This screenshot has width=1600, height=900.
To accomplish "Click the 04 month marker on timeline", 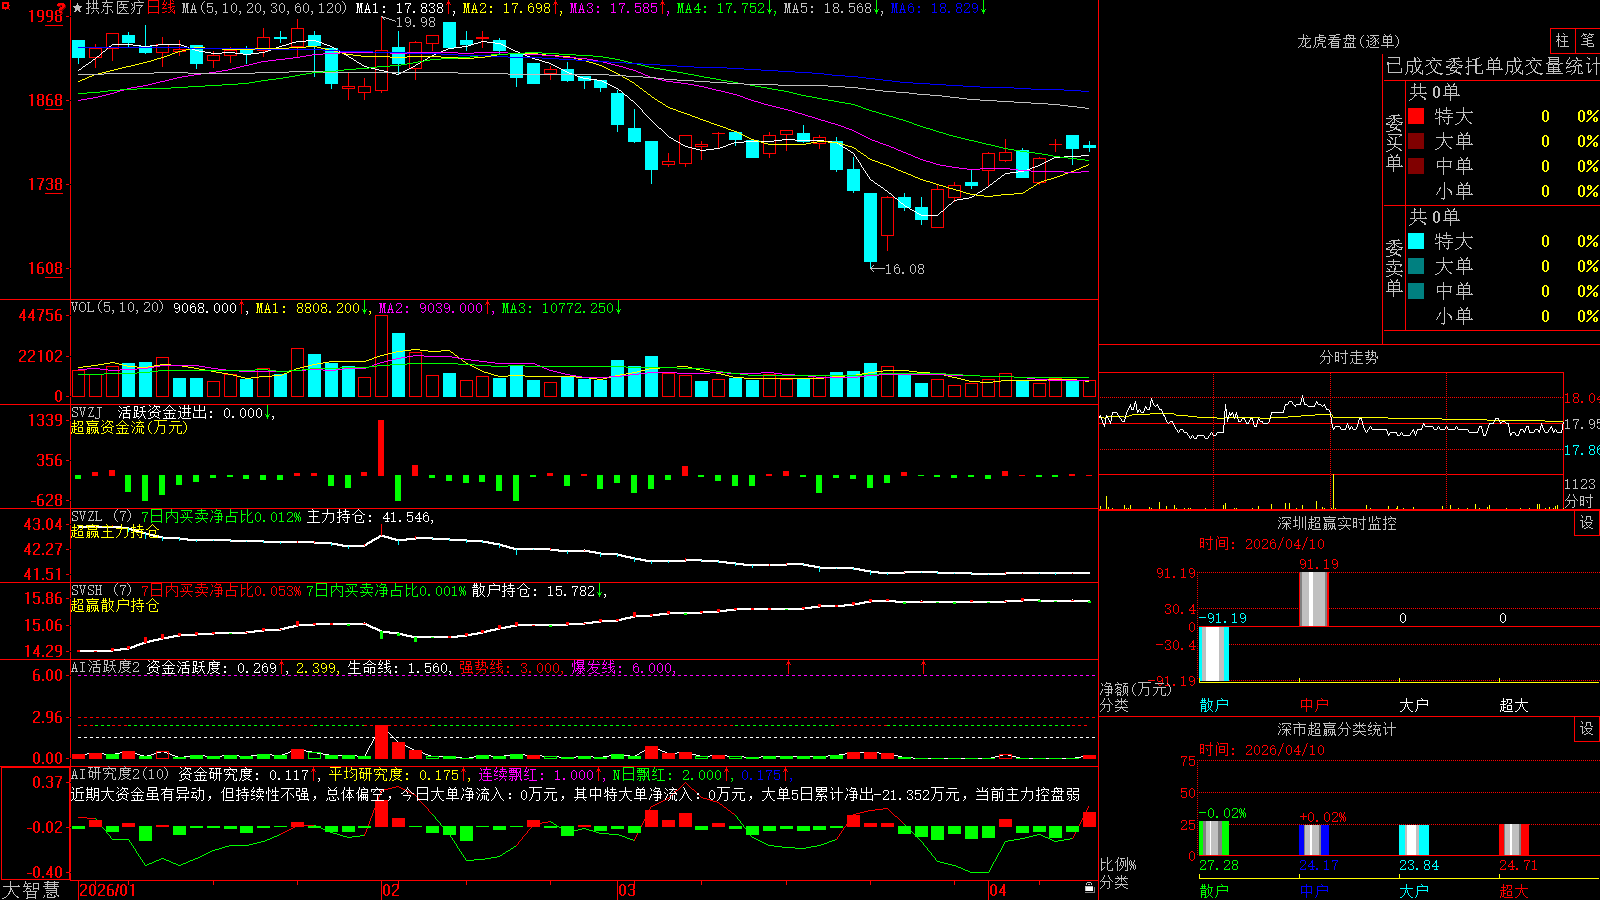I will point(997,890).
